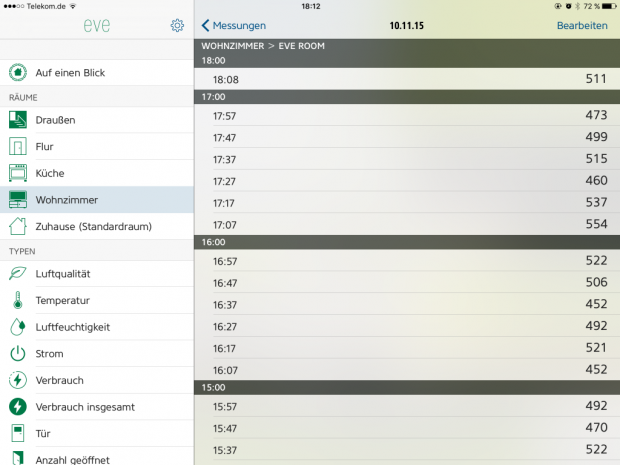The height and width of the screenshot is (465, 620).
Task: Select the 16:37 measurement row
Action: (x=407, y=304)
